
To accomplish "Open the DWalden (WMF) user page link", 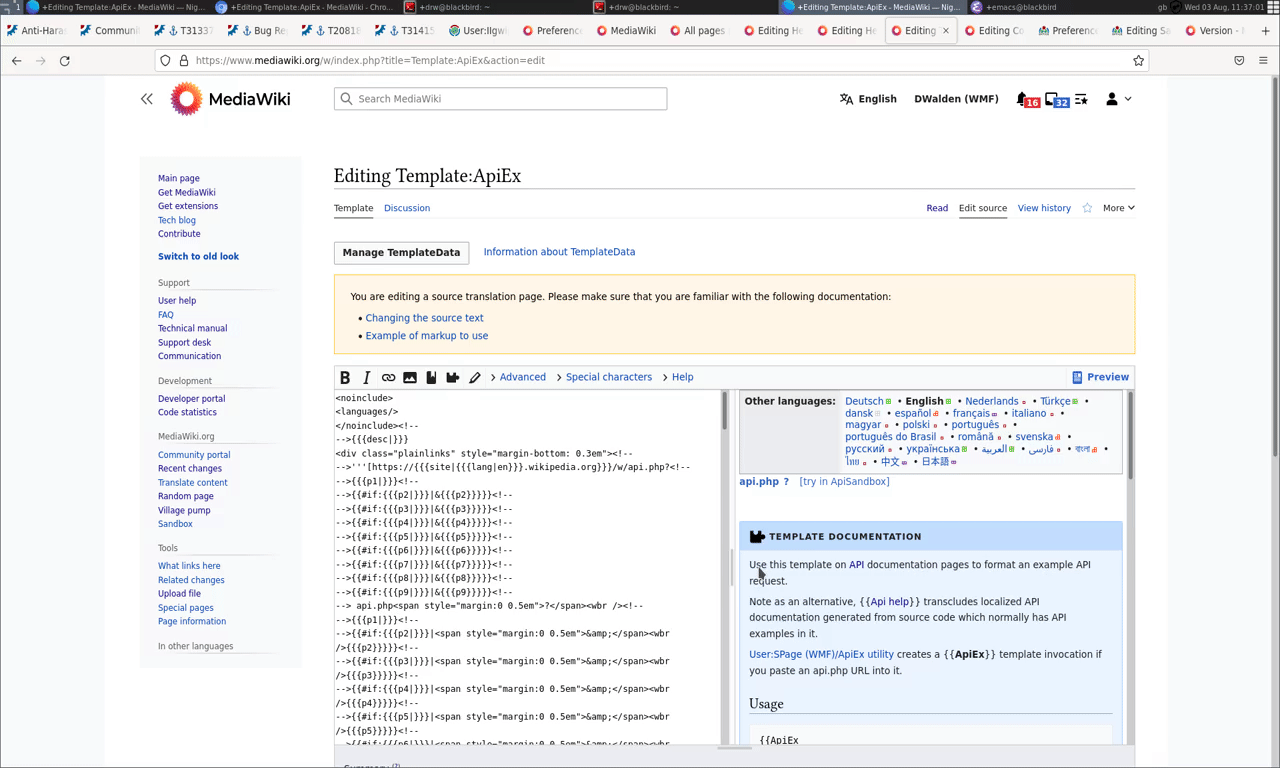I will (x=956, y=99).
